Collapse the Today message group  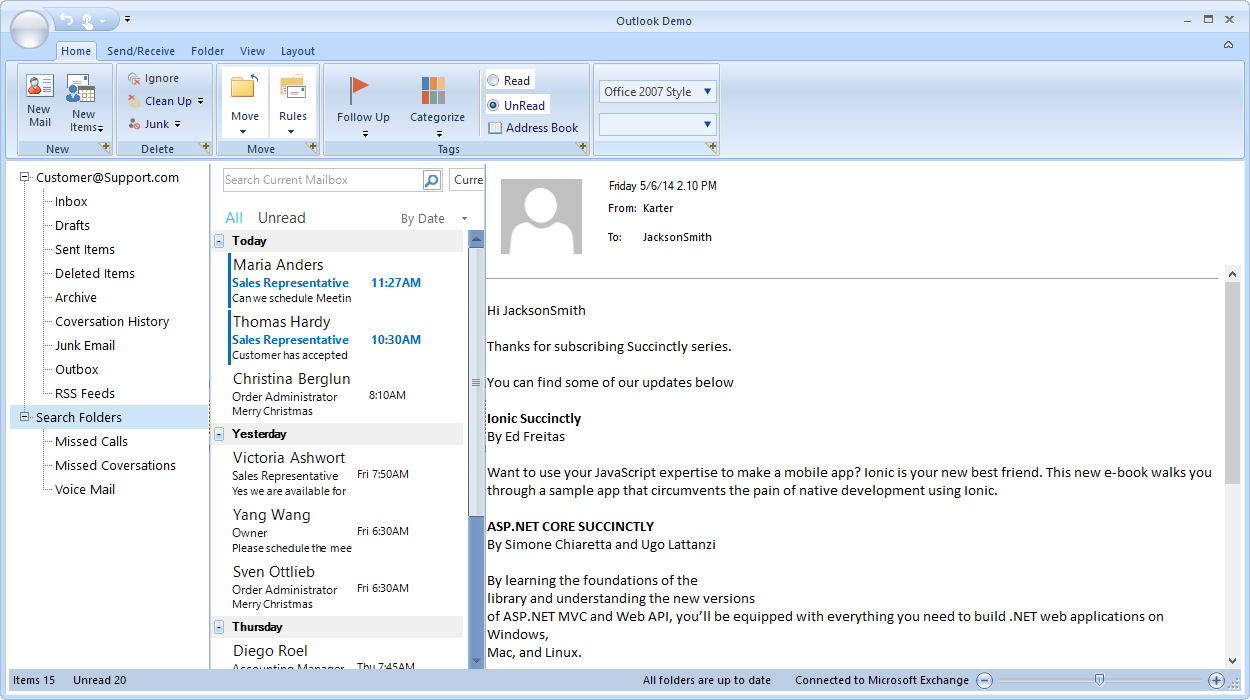click(x=219, y=241)
